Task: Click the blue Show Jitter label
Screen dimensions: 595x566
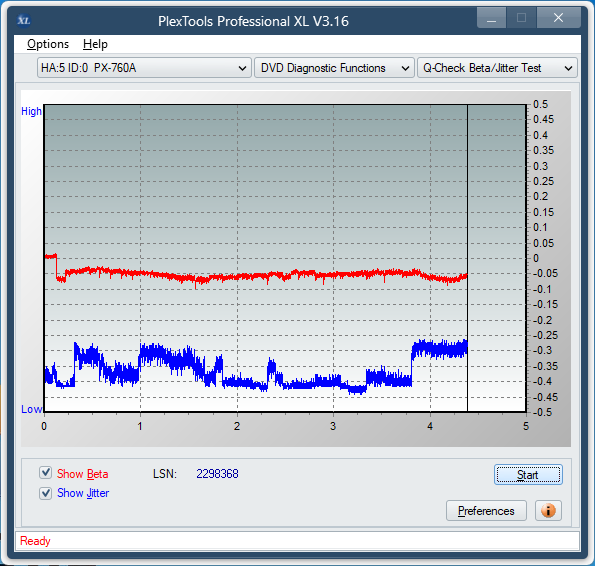Action: coord(83,493)
